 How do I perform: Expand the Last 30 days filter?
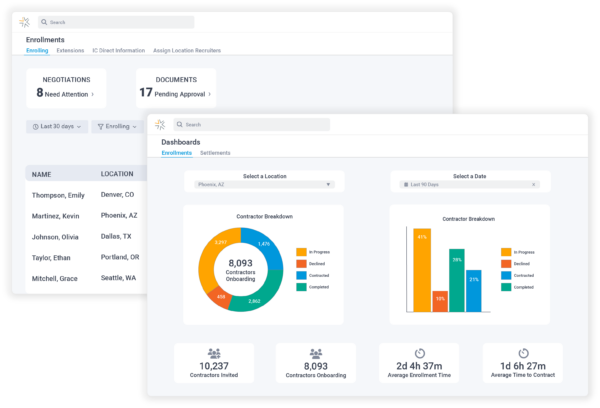point(56,127)
